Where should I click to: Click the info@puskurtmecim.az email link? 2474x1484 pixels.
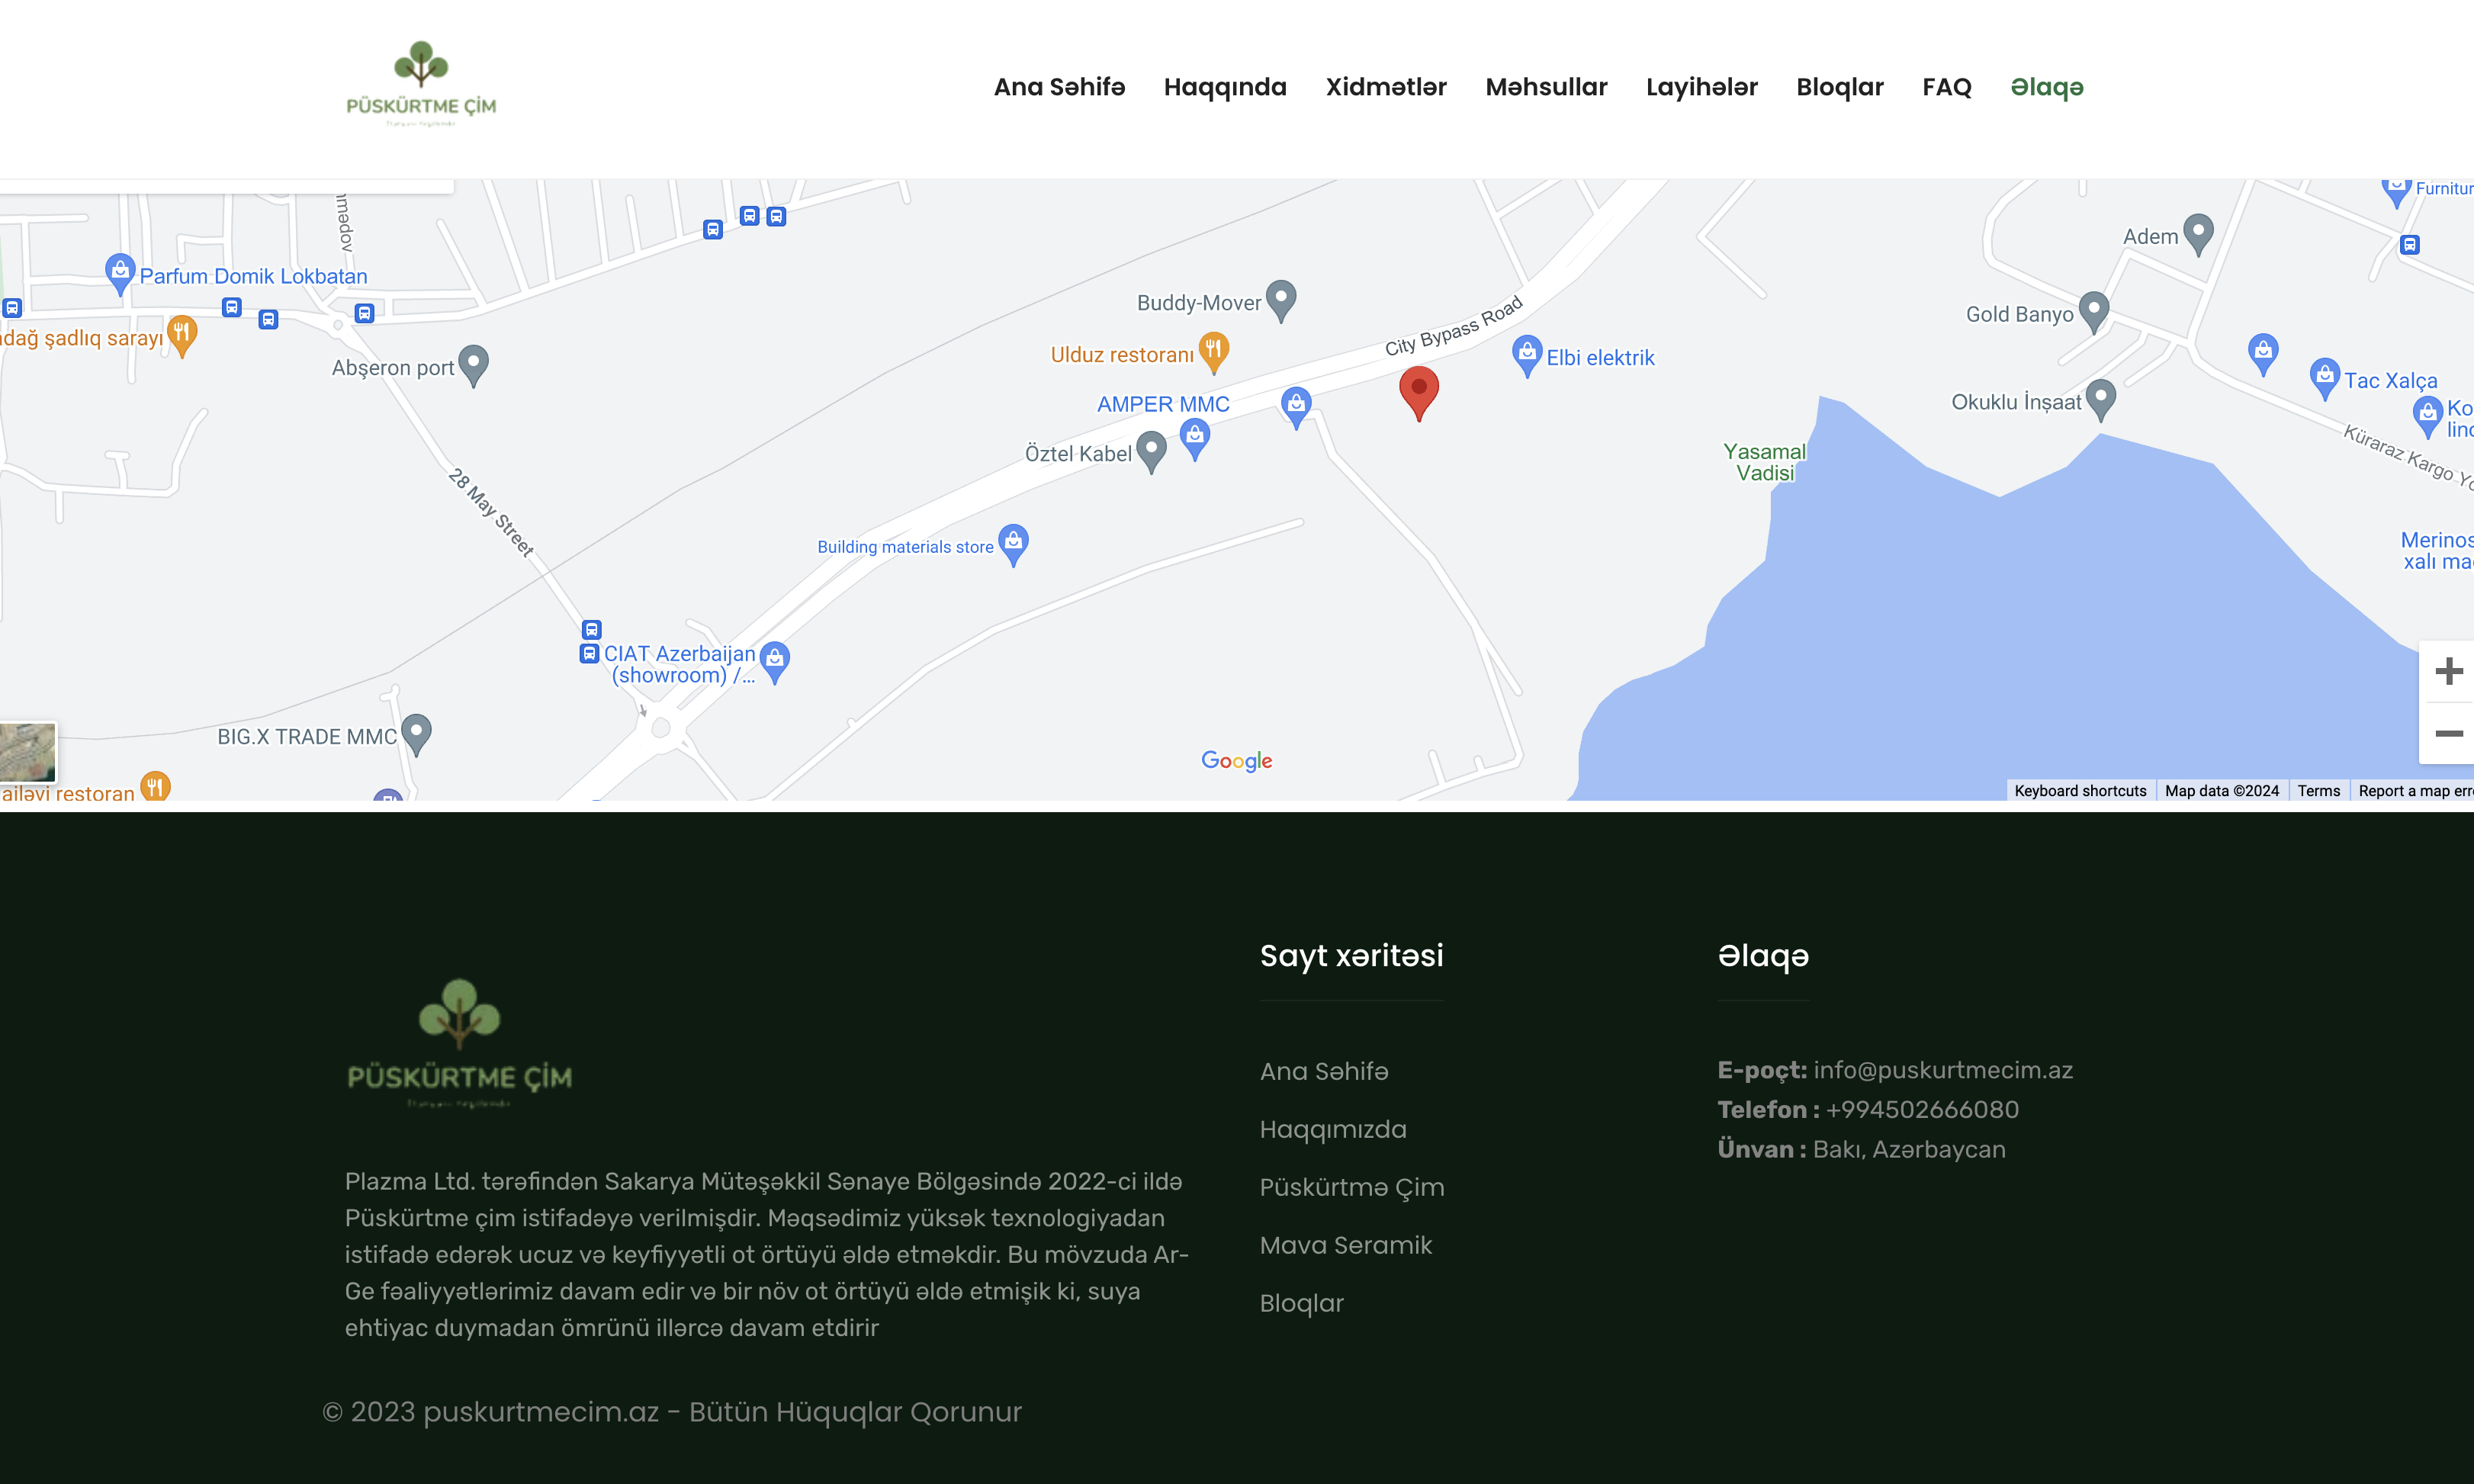click(1942, 1070)
